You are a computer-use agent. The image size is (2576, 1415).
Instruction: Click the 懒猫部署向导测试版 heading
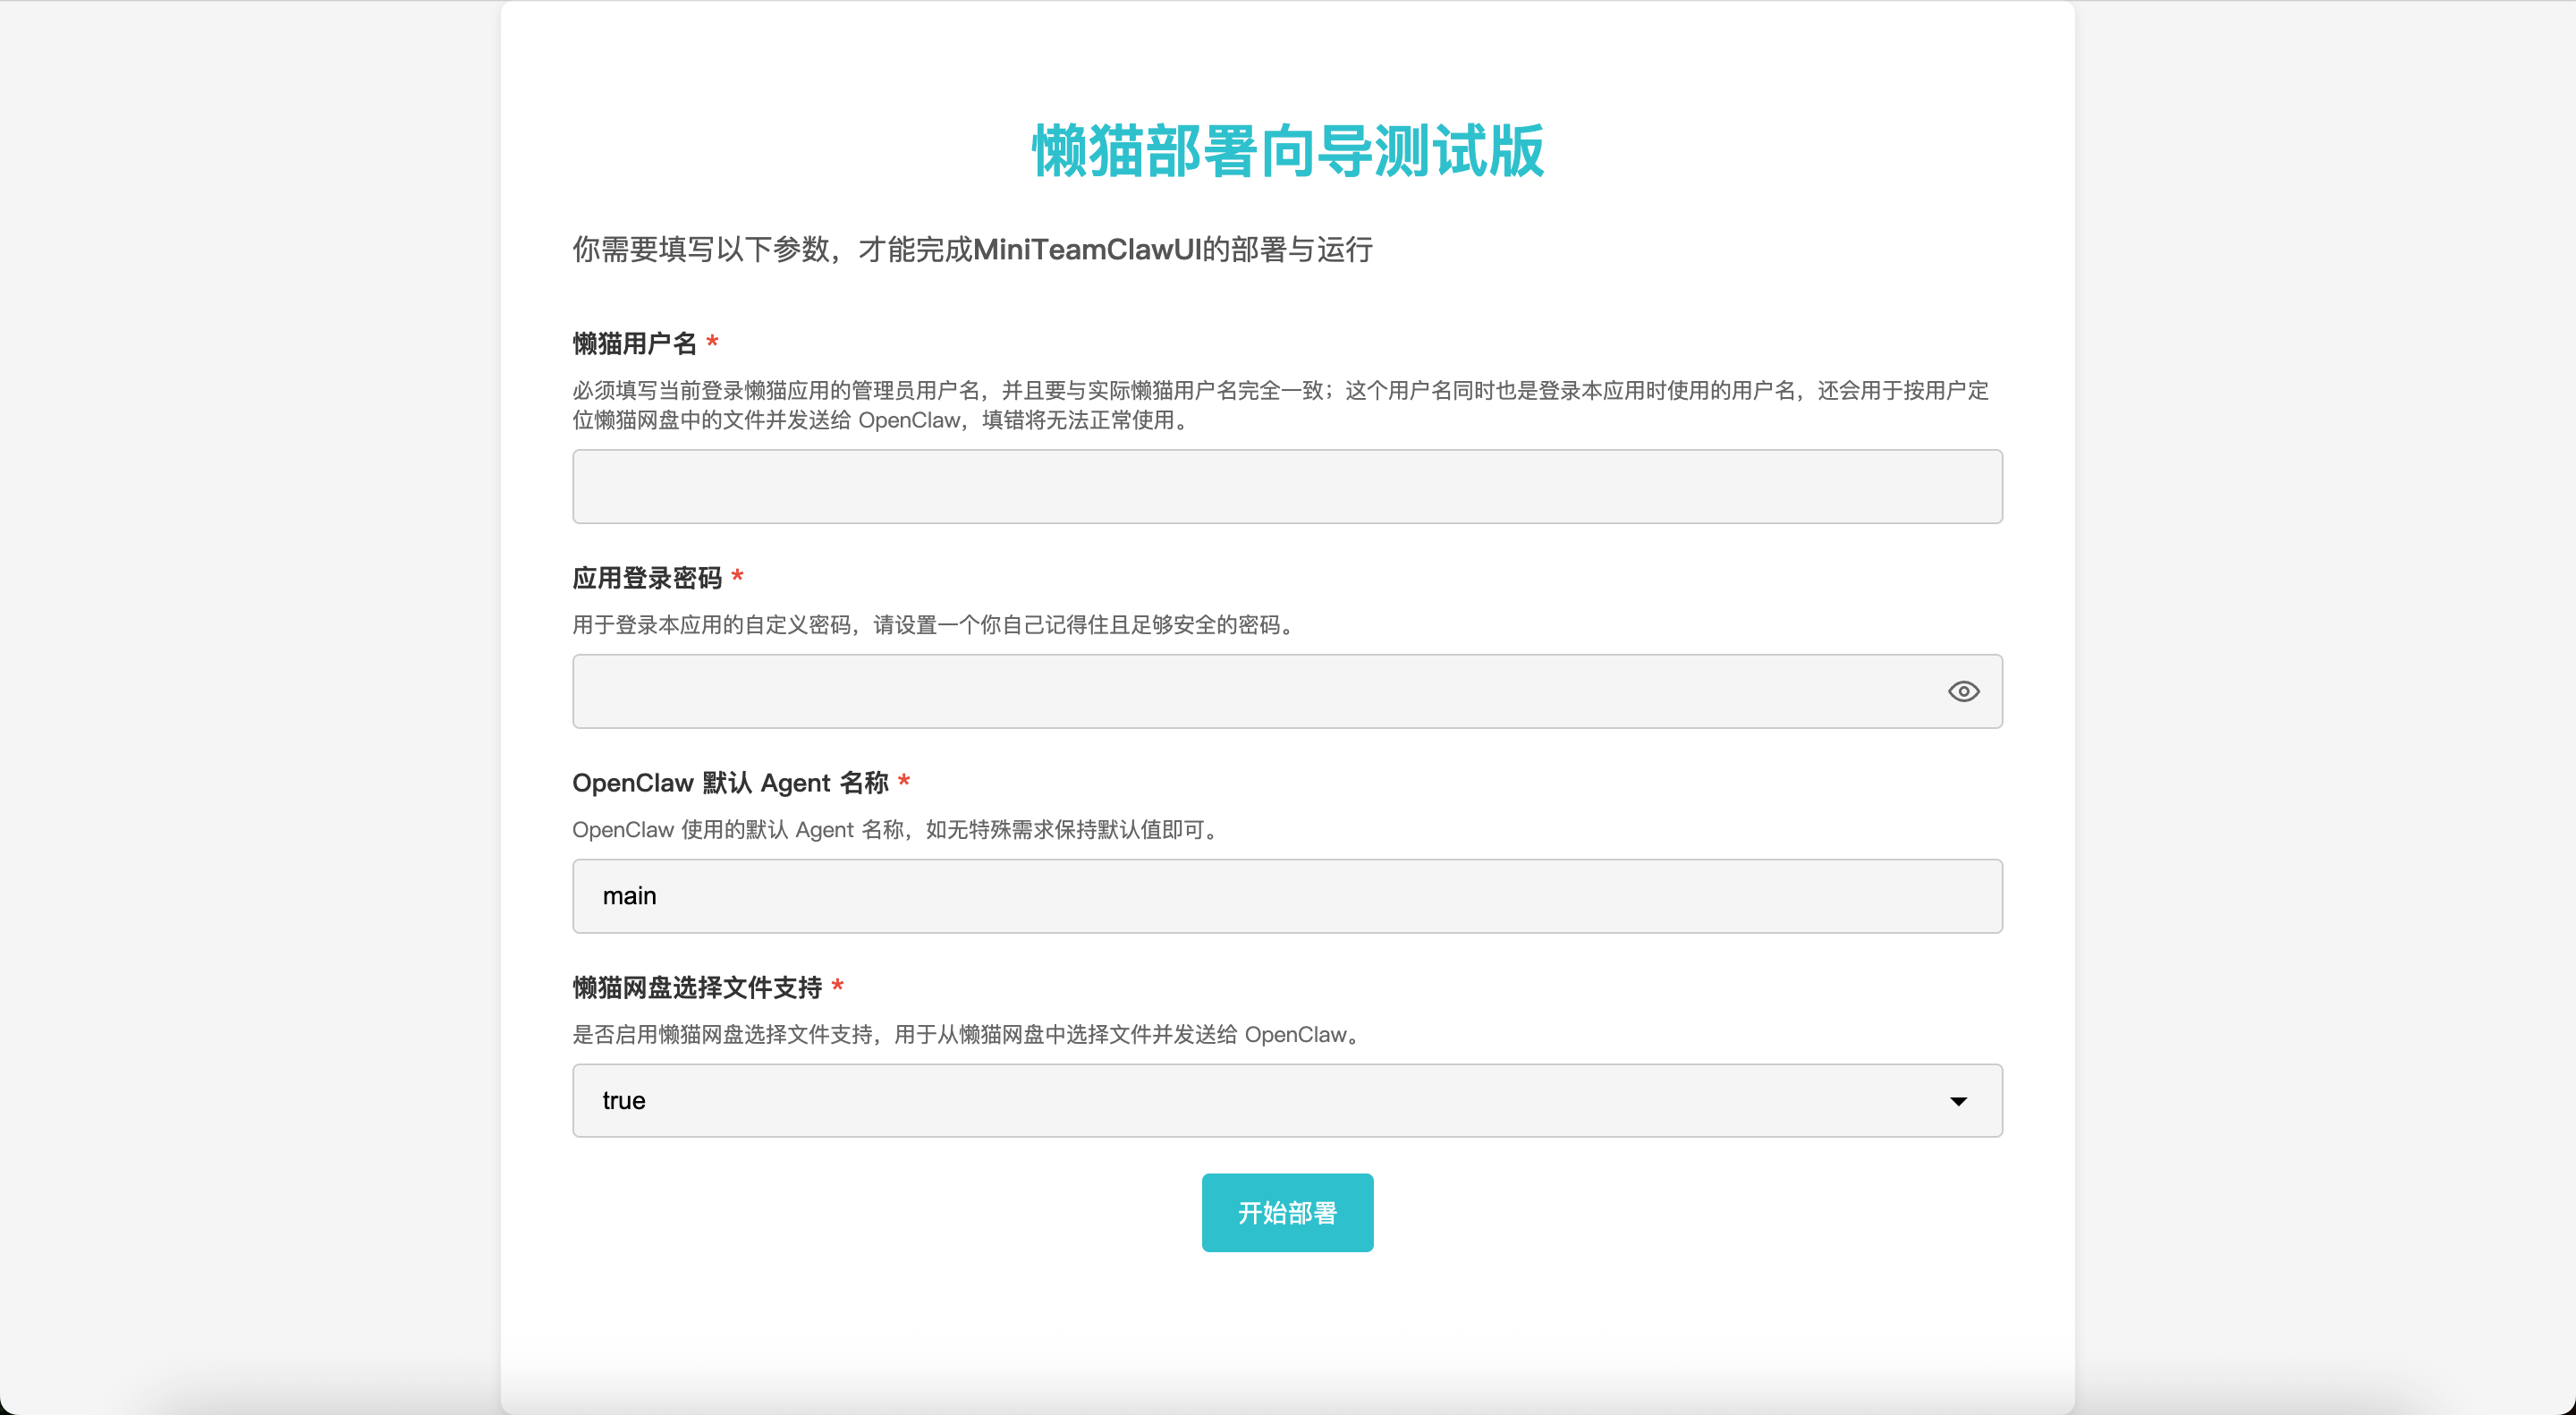[1287, 152]
